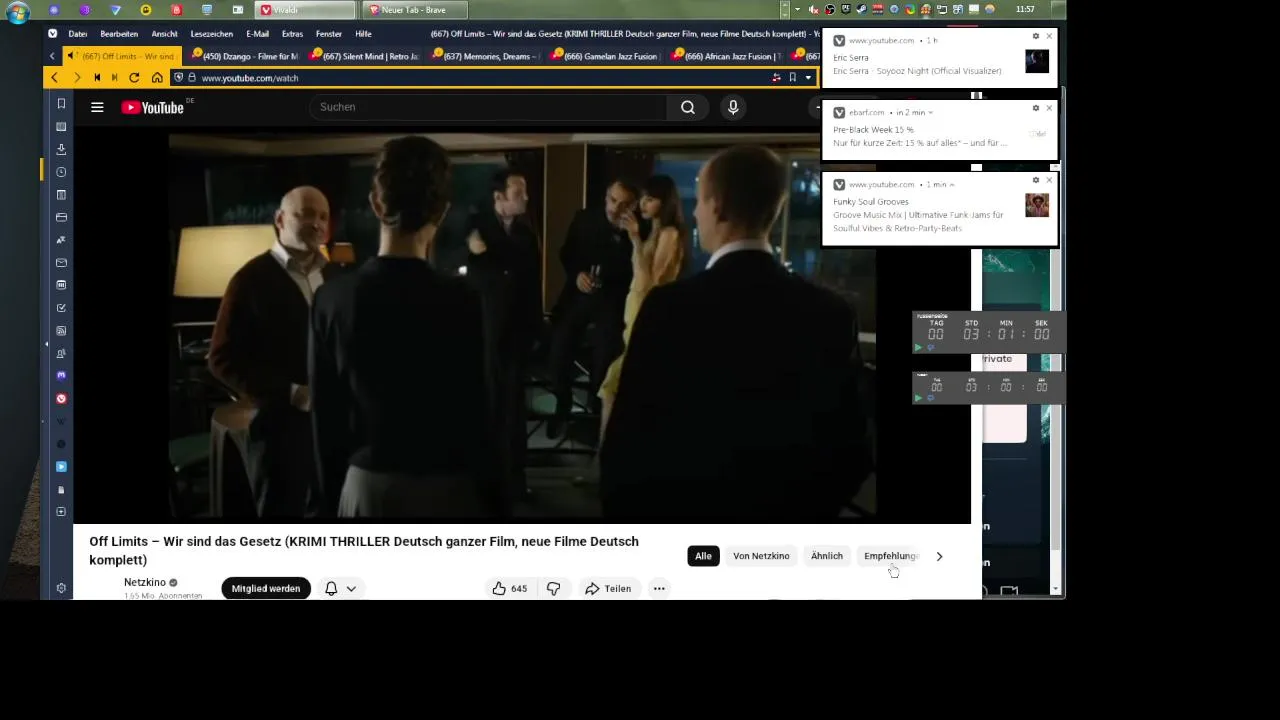The height and width of the screenshot is (720, 1280).
Task: Click the YouTube search magnifier button
Action: [688, 107]
